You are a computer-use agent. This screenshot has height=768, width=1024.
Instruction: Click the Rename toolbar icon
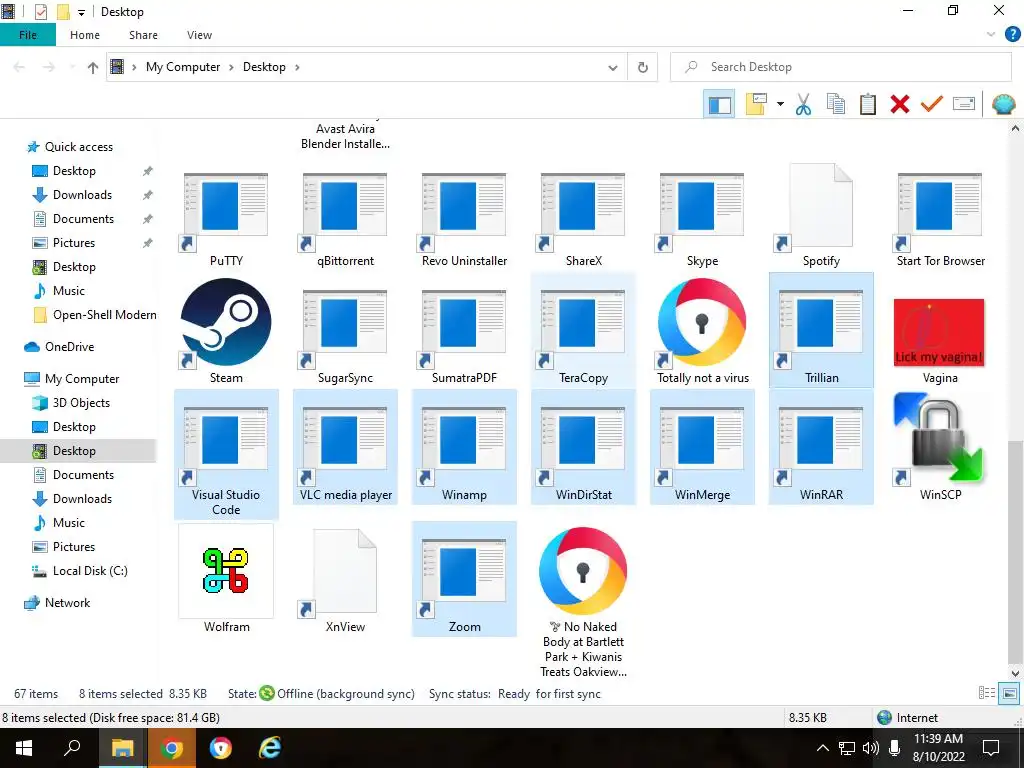[964, 104]
